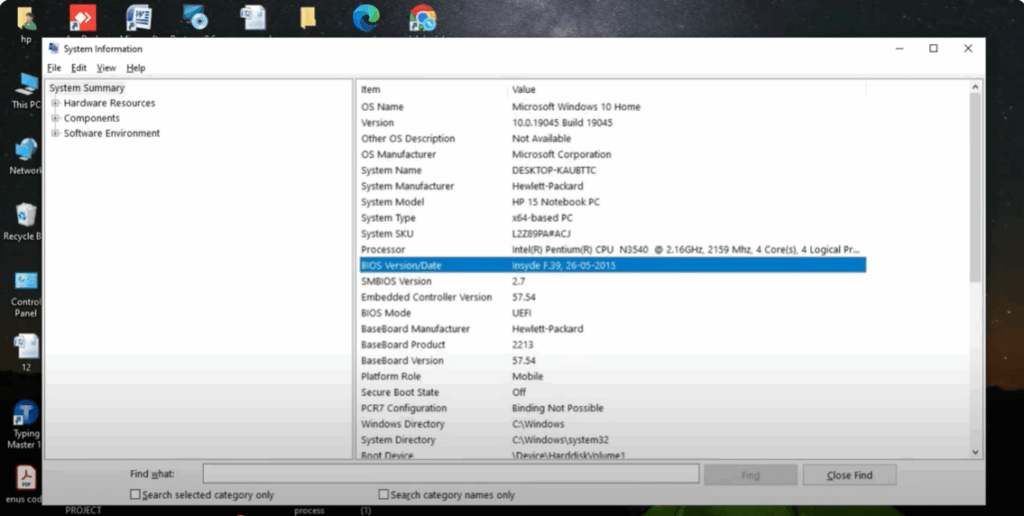The image size is (1024, 516).
Task: Open the View menu
Action: point(106,68)
